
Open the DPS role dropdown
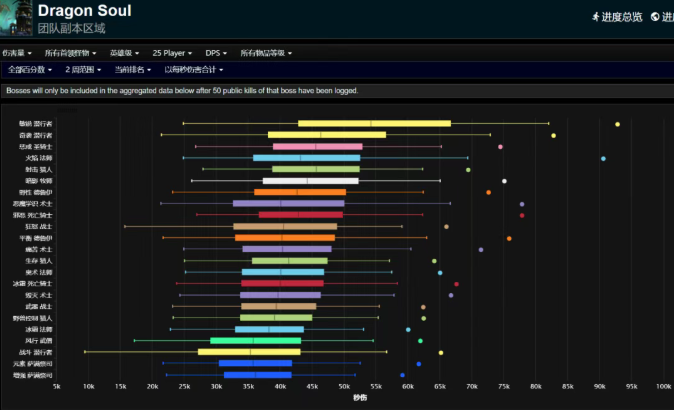tap(216, 52)
